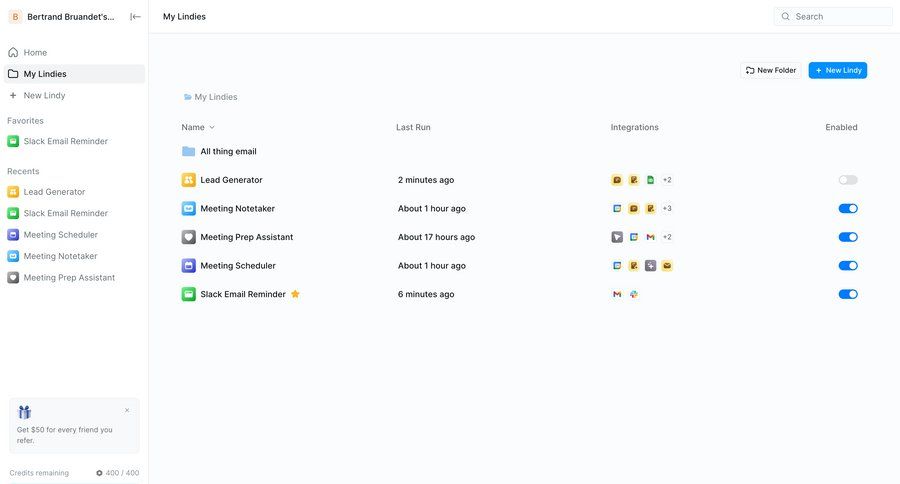Click Google Calendar icon on Meeting Notetaker row
The height and width of the screenshot is (484, 900).
tap(617, 208)
